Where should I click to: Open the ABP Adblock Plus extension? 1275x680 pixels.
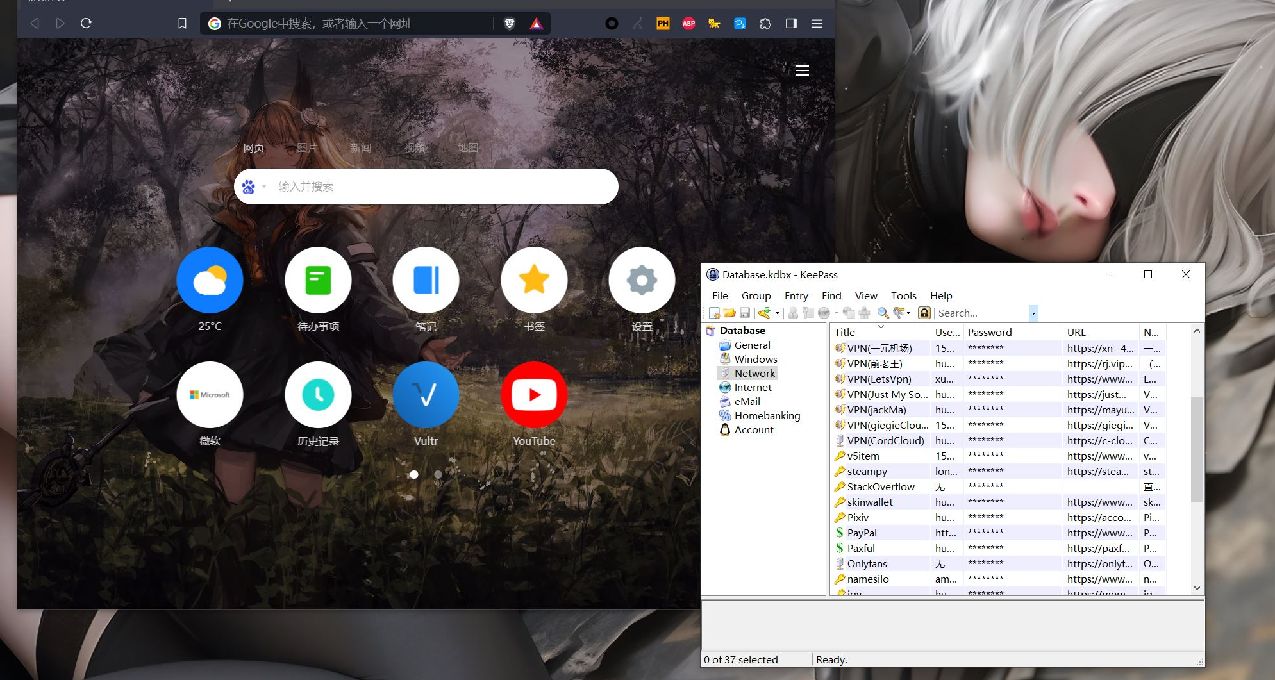pyautogui.click(x=688, y=23)
